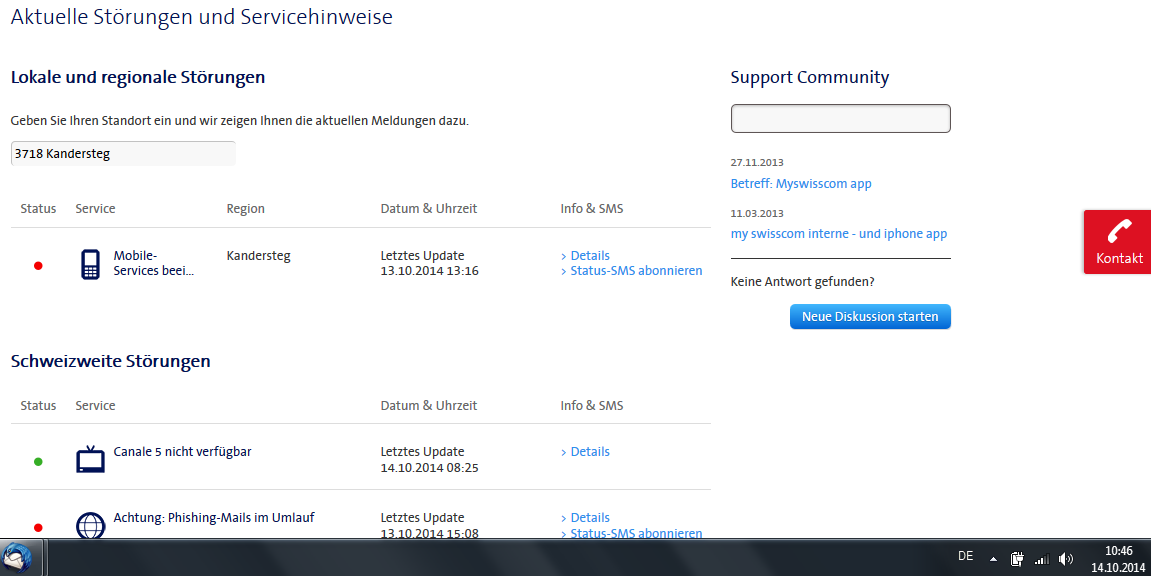The image size is (1151, 576).
Task: Open the Betreff: Myswisscom app discussion
Action: coord(801,183)
